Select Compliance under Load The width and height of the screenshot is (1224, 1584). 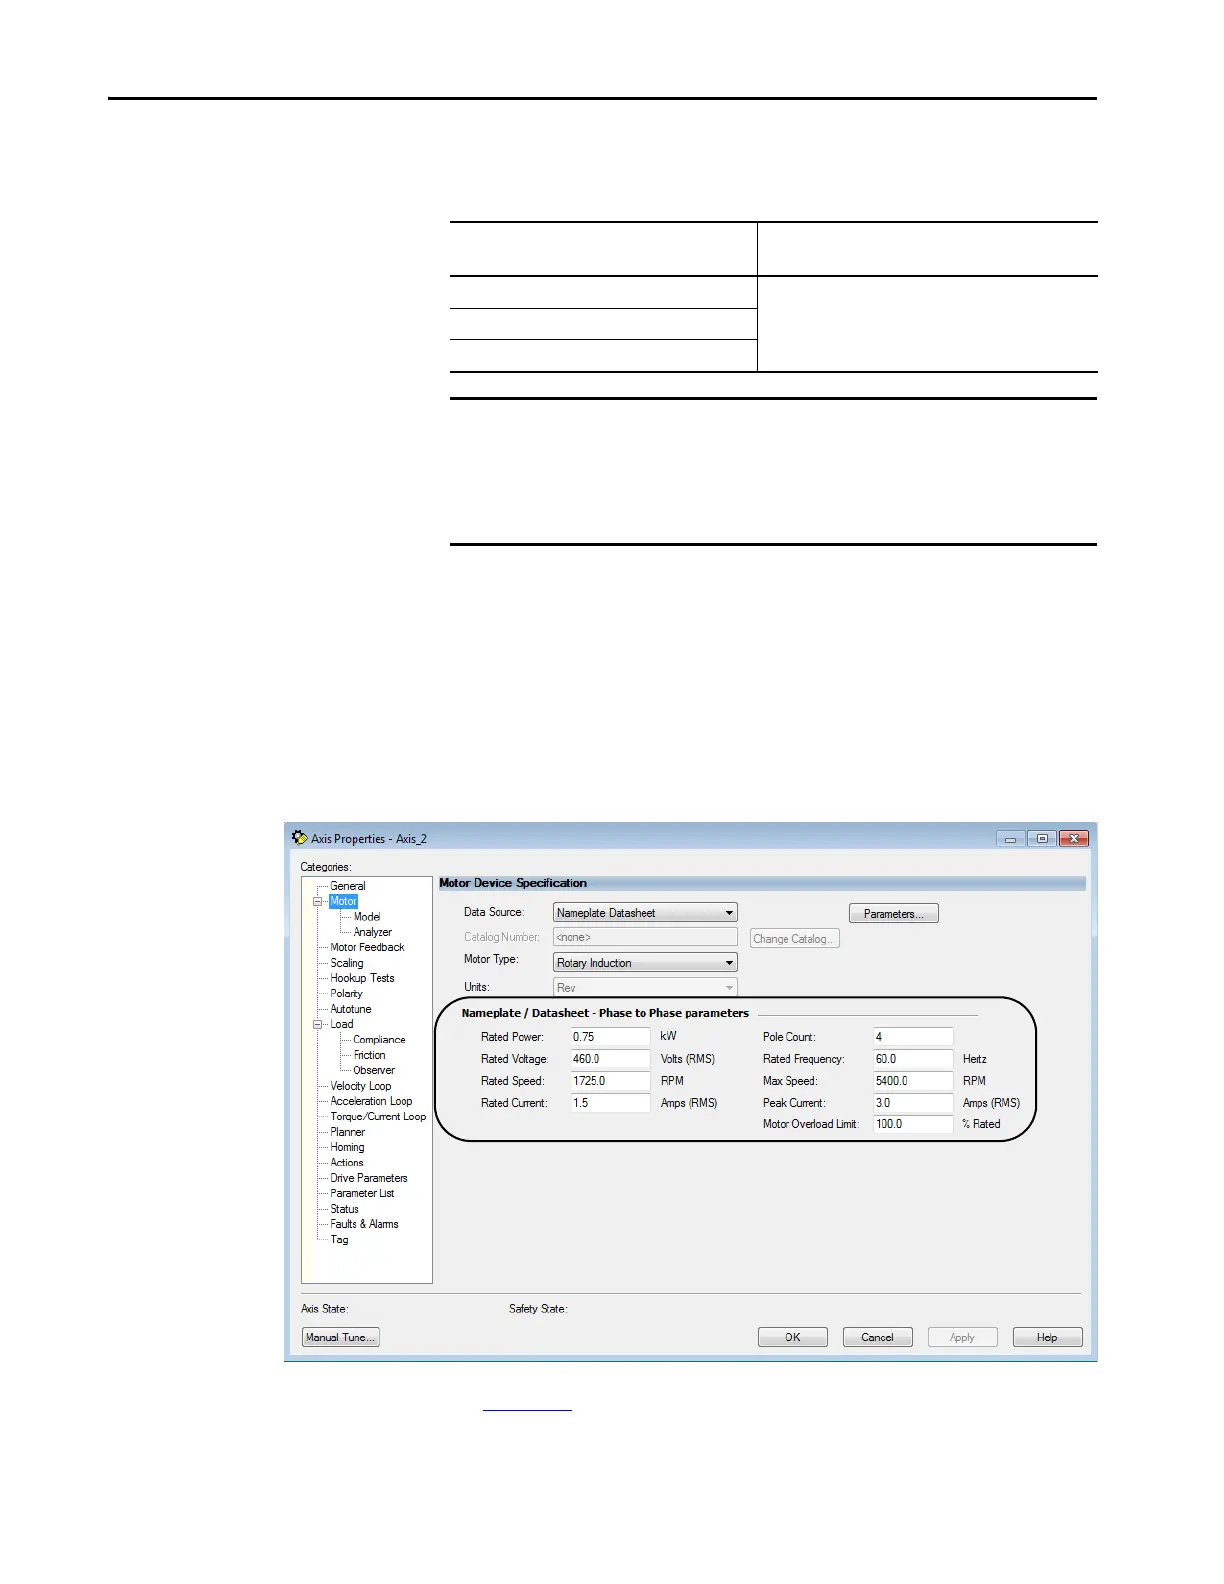[x=379, y=1040]
